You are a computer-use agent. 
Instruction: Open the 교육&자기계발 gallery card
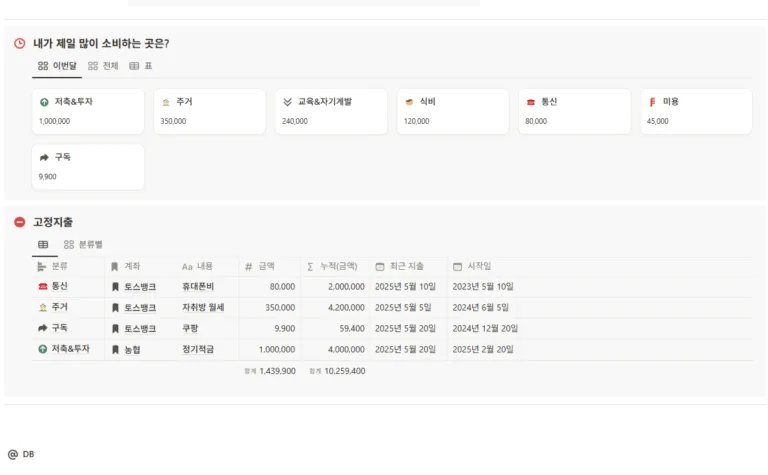(x=331, y=111)
